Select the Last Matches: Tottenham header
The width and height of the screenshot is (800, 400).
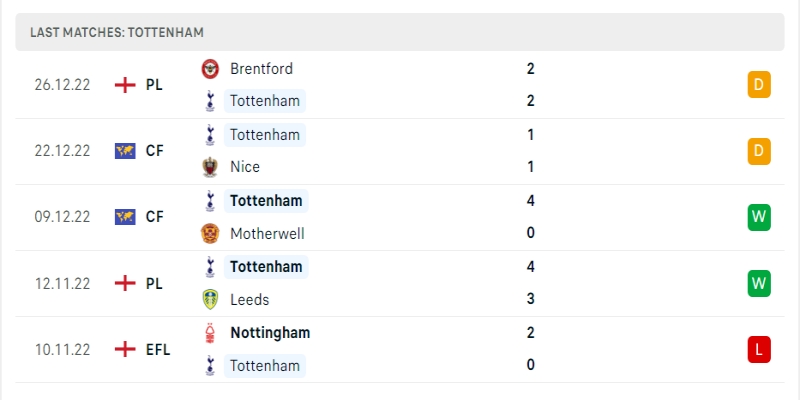coord(117,32)
